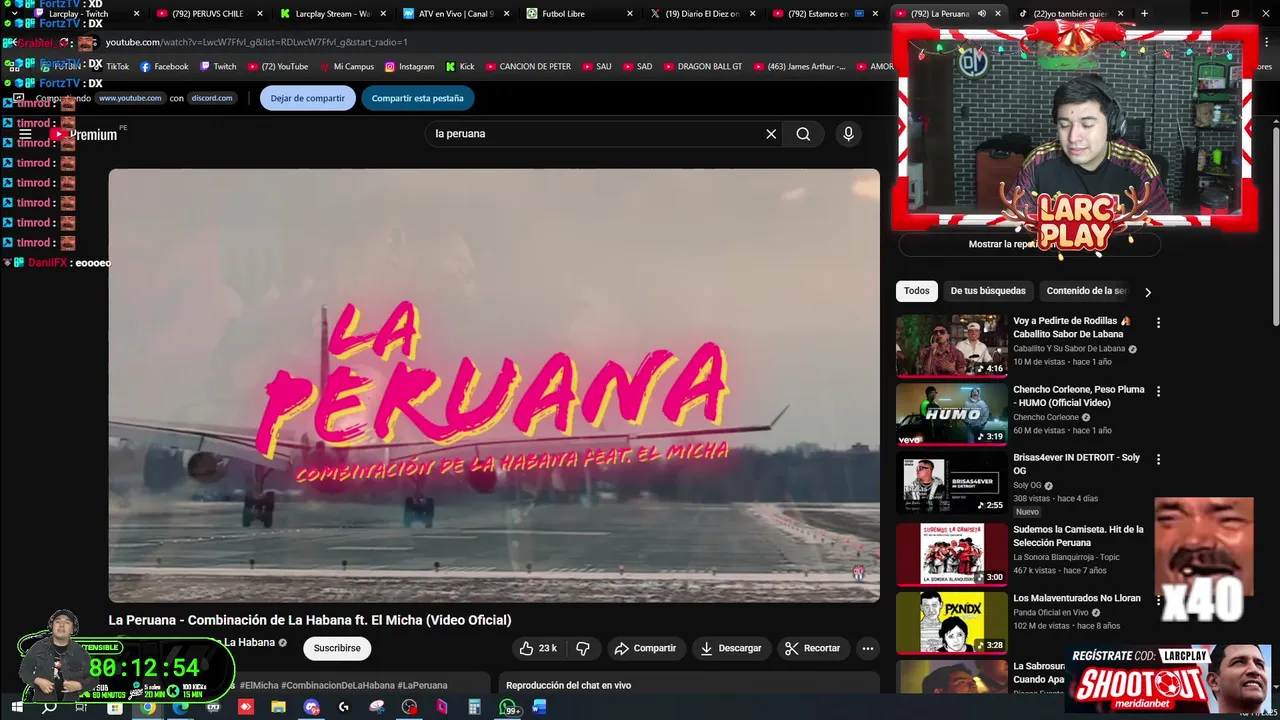Open the Facebook bookmark
Image resolution: width=1280 pixels, height=720 pixels.
click(164, 67)
